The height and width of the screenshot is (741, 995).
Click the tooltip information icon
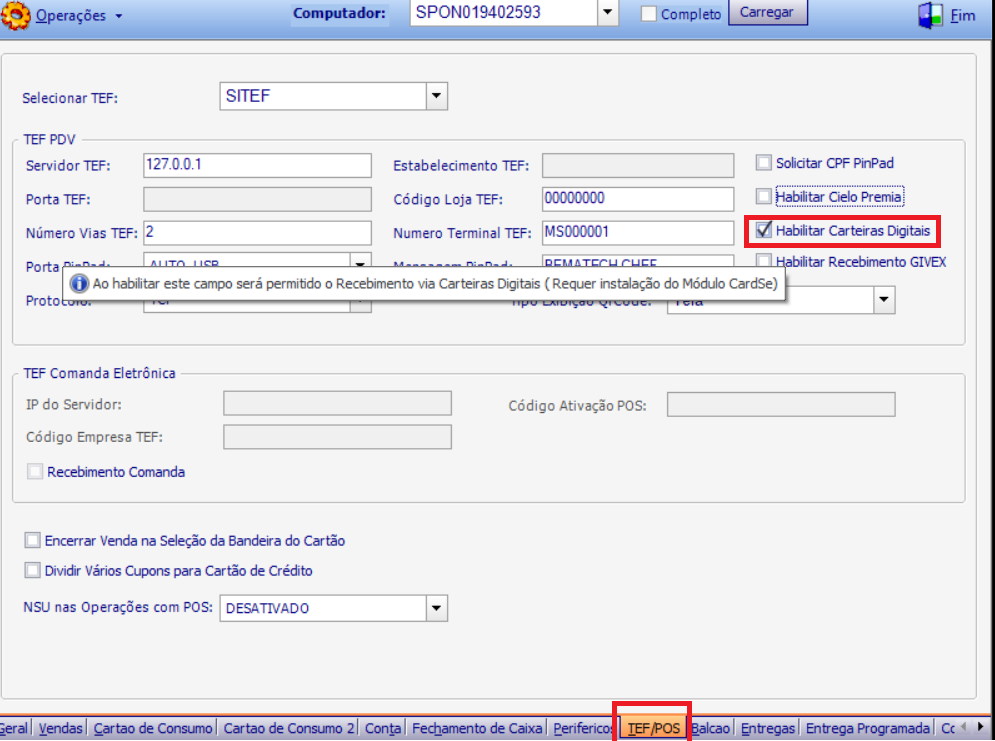[x=79, y=284]
